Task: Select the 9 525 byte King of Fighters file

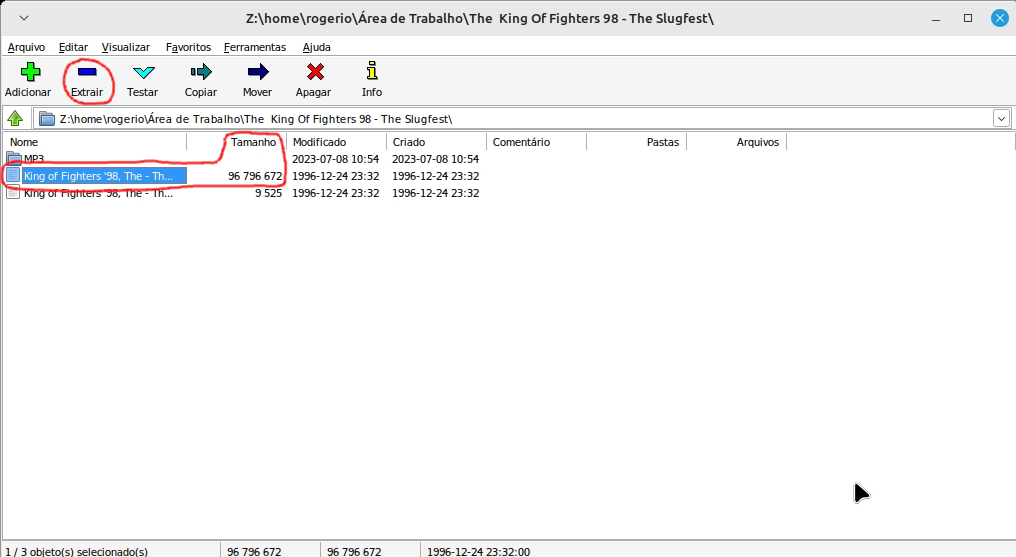Action: tap(98, 193)
